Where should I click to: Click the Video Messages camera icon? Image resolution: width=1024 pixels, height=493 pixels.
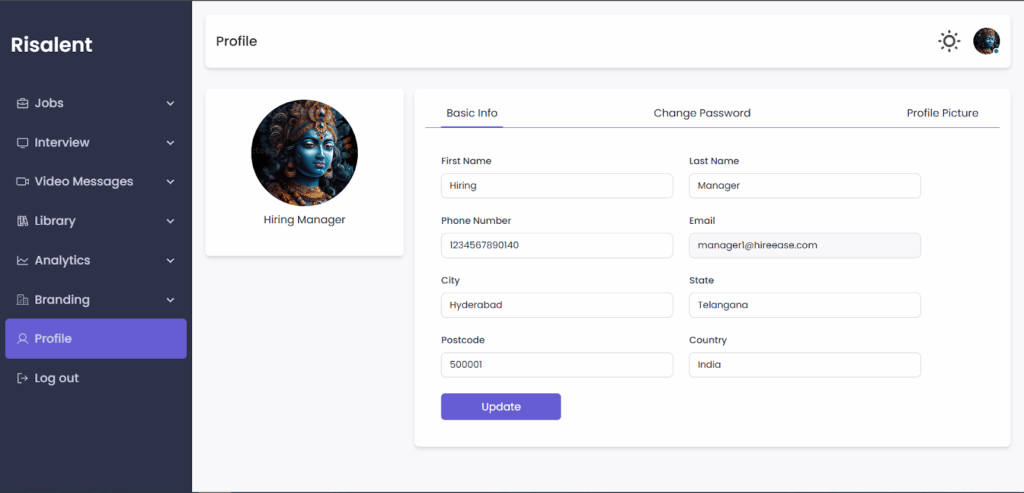(23, 182)
